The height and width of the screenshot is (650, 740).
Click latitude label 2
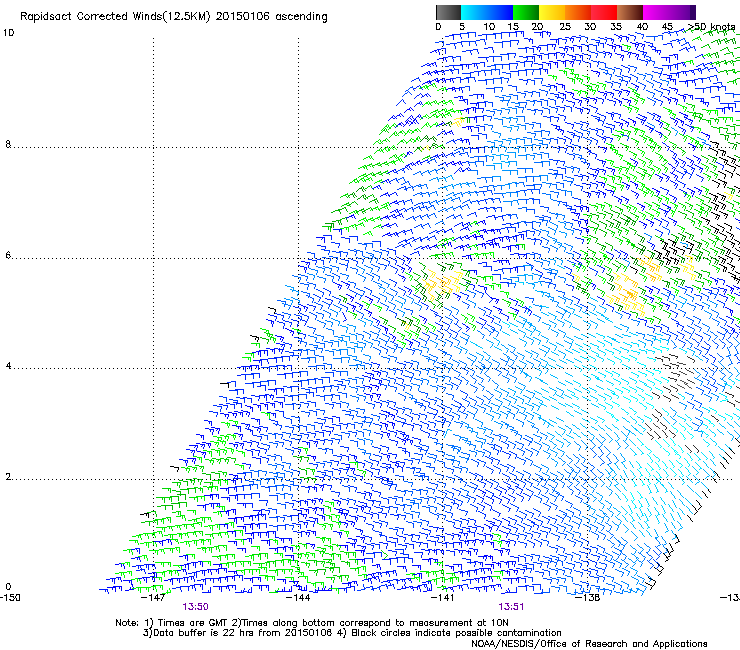coord(8,477)
